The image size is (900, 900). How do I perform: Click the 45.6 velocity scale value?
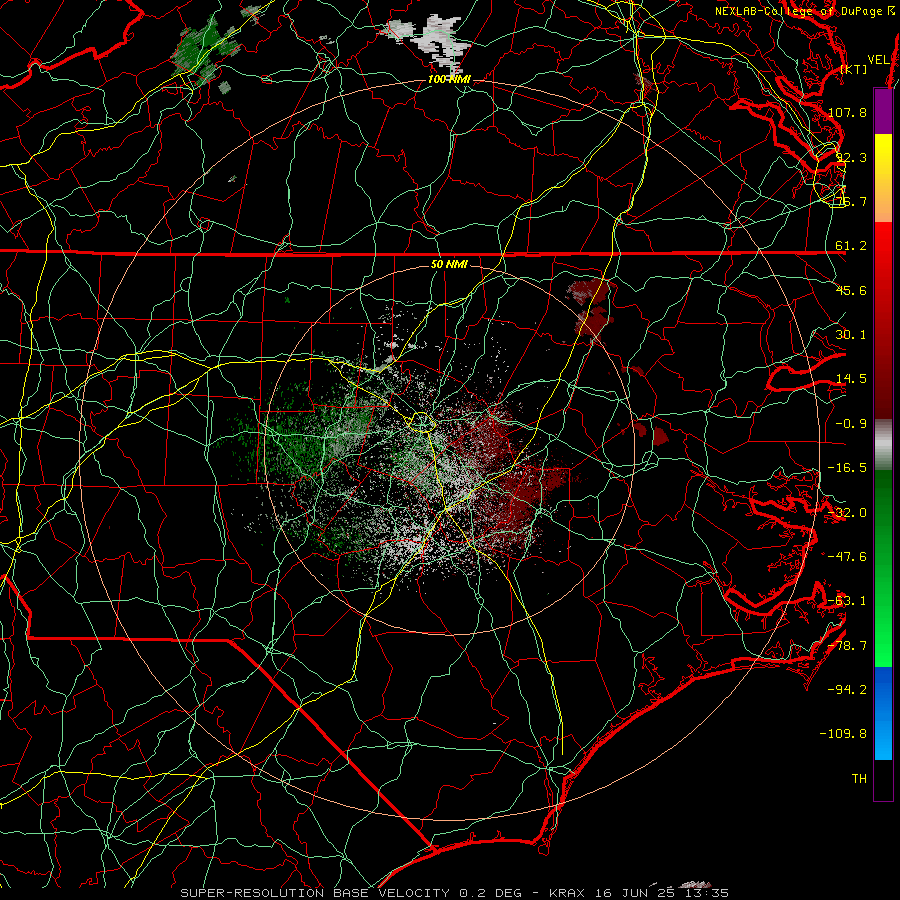tap(851, 290)
